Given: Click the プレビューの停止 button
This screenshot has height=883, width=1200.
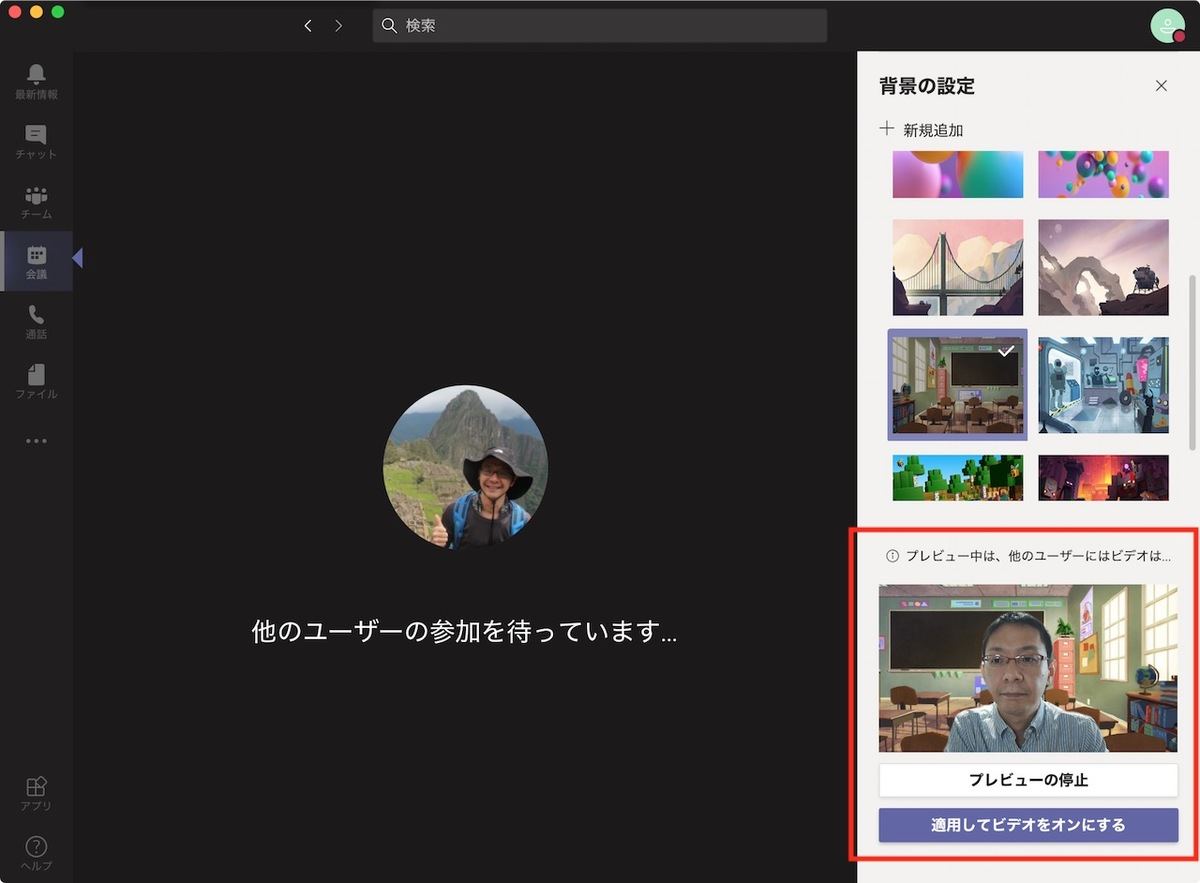Looking at the screenshot, I should 1028,780.
